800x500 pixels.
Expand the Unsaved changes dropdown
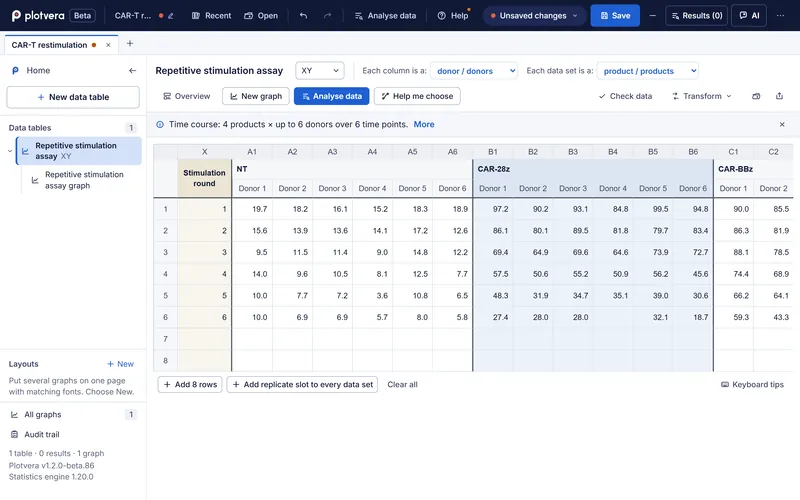(534, 16)
